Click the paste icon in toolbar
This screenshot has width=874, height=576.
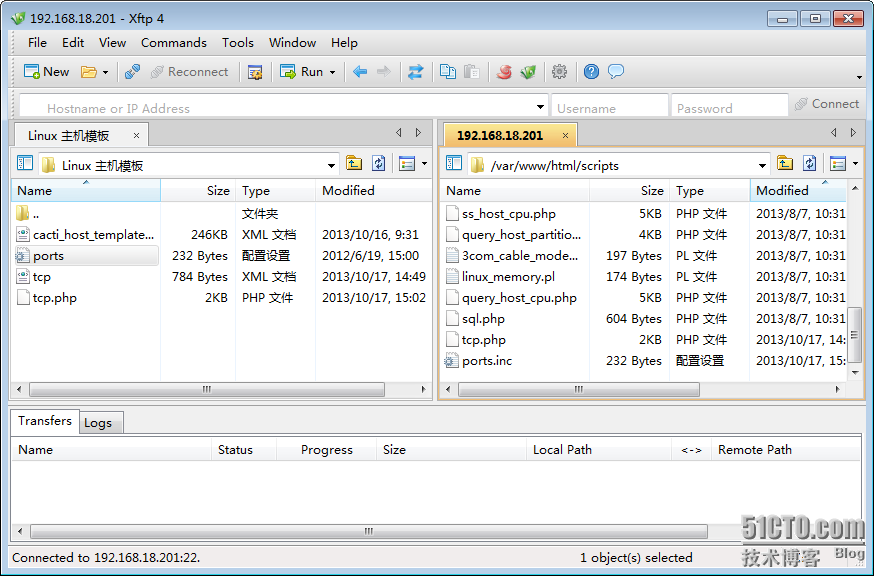pos(472,71)
